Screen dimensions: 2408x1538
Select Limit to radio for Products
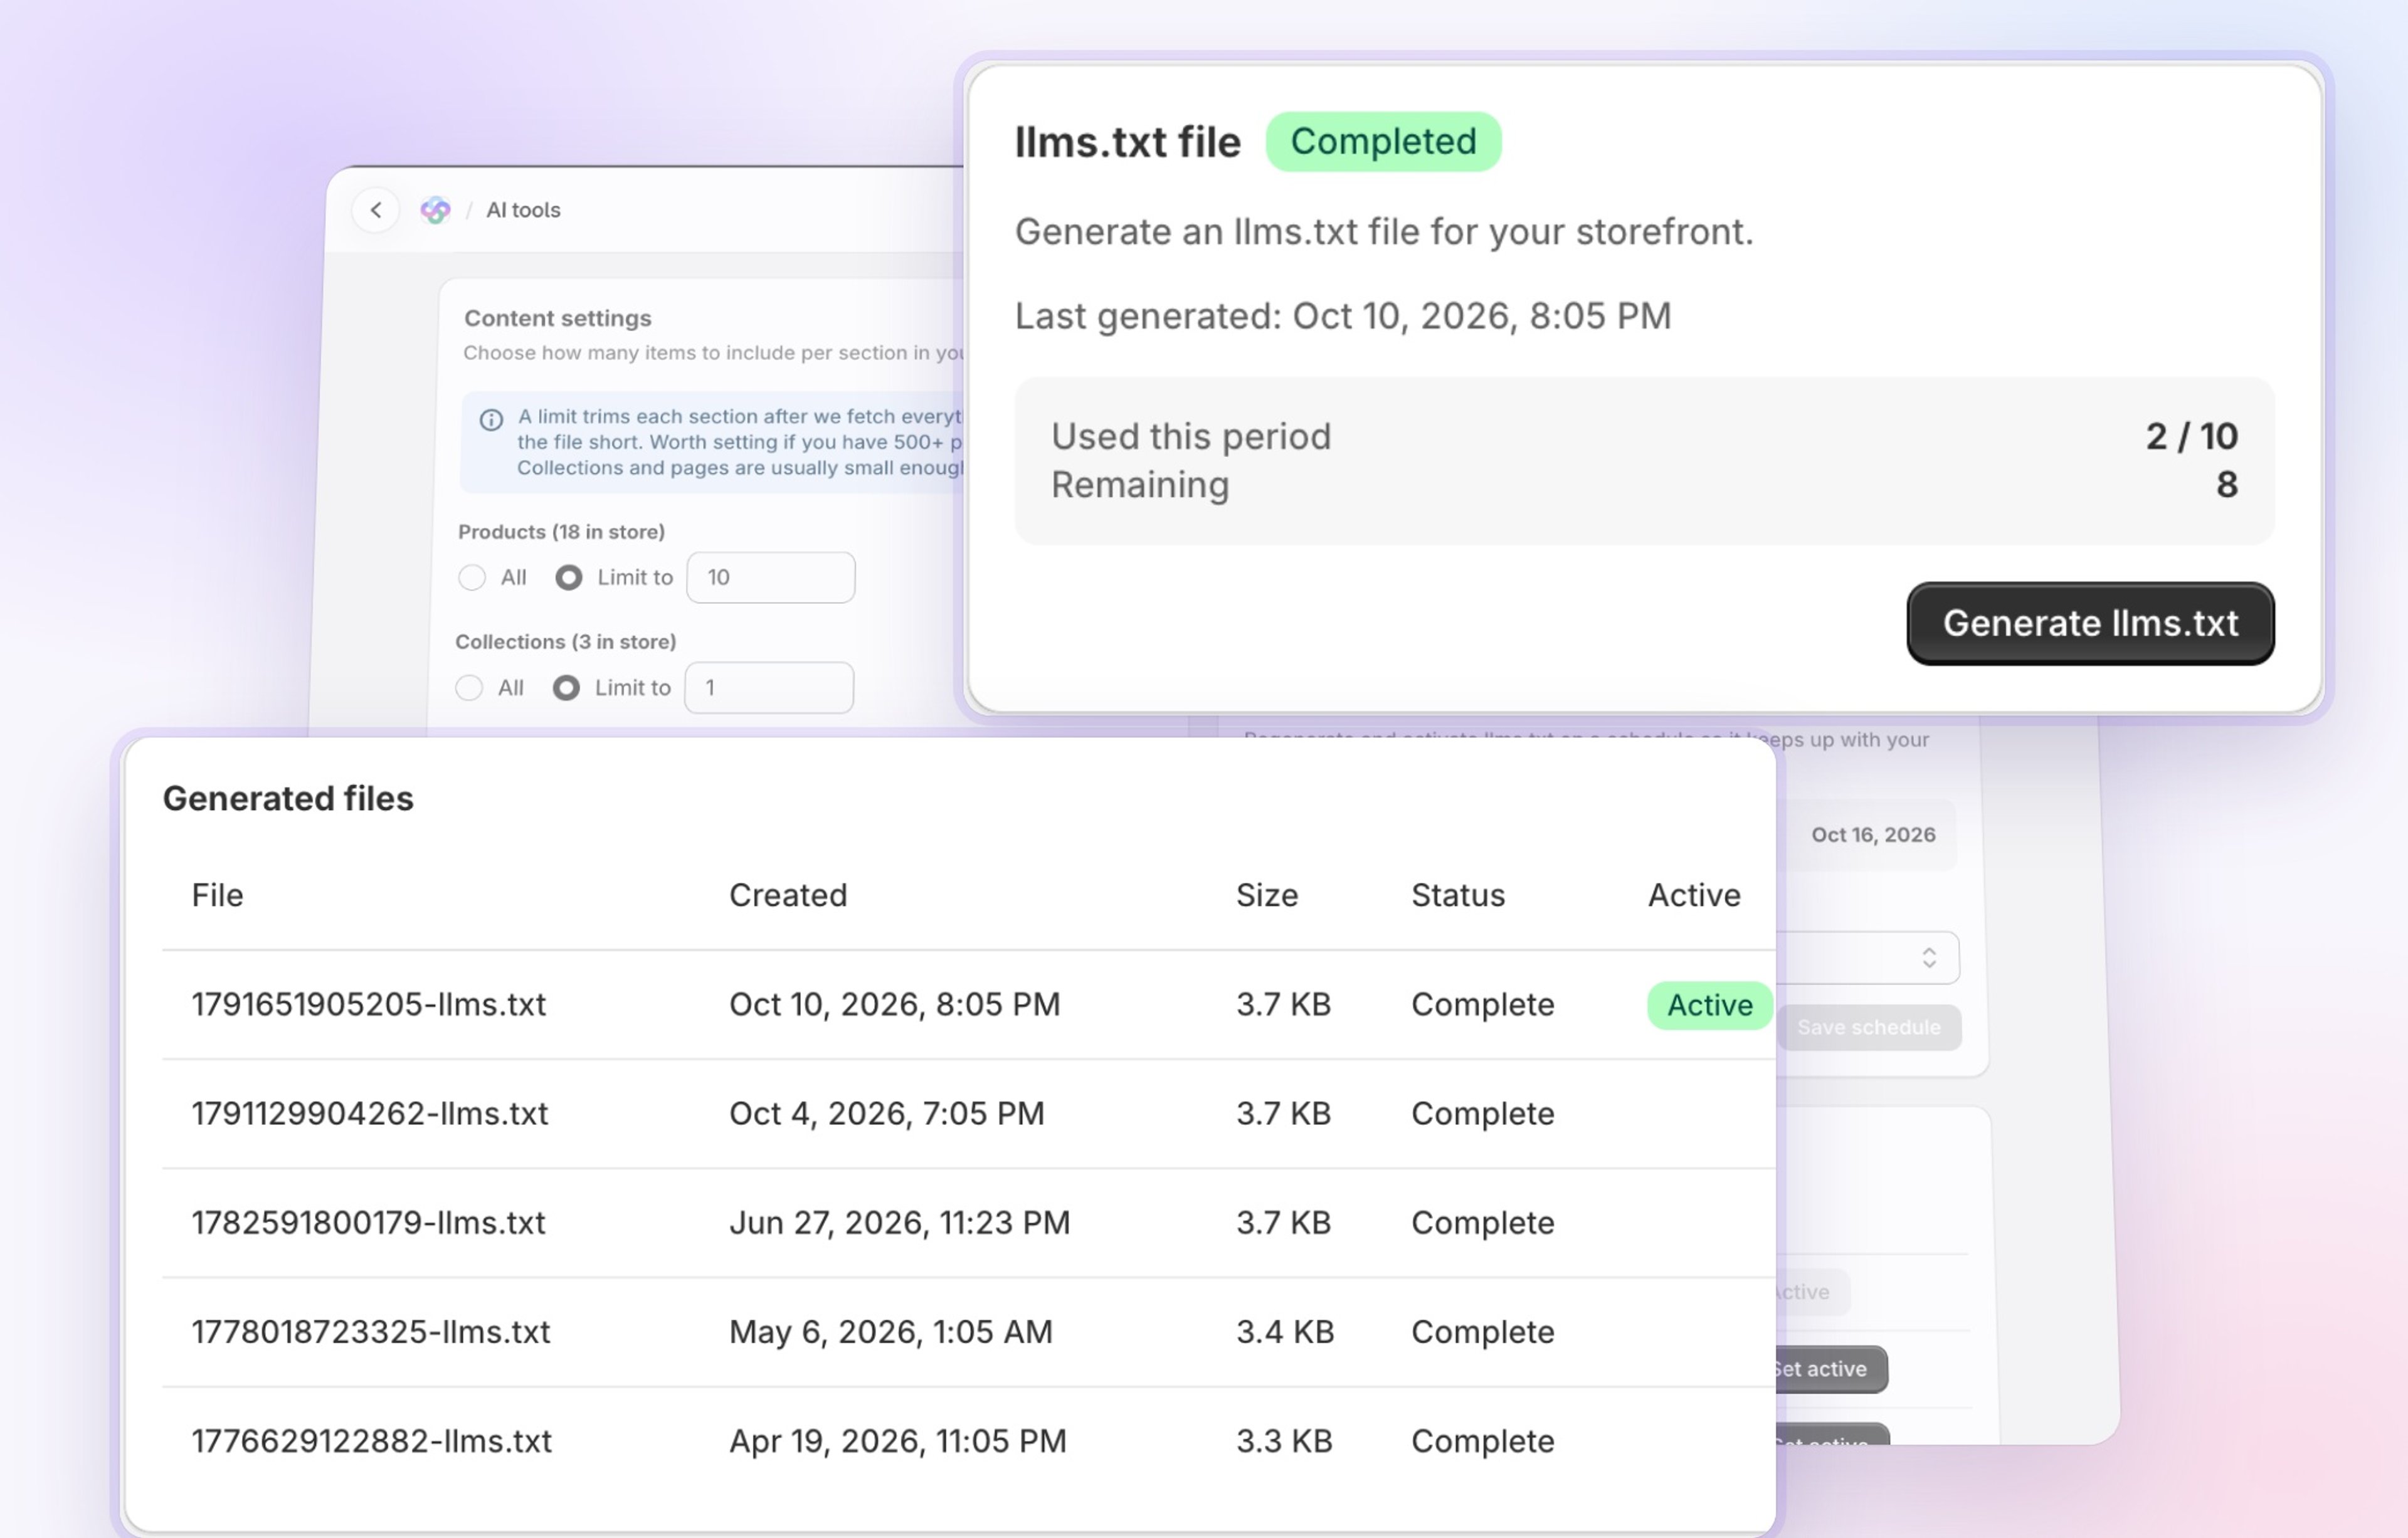569,577
